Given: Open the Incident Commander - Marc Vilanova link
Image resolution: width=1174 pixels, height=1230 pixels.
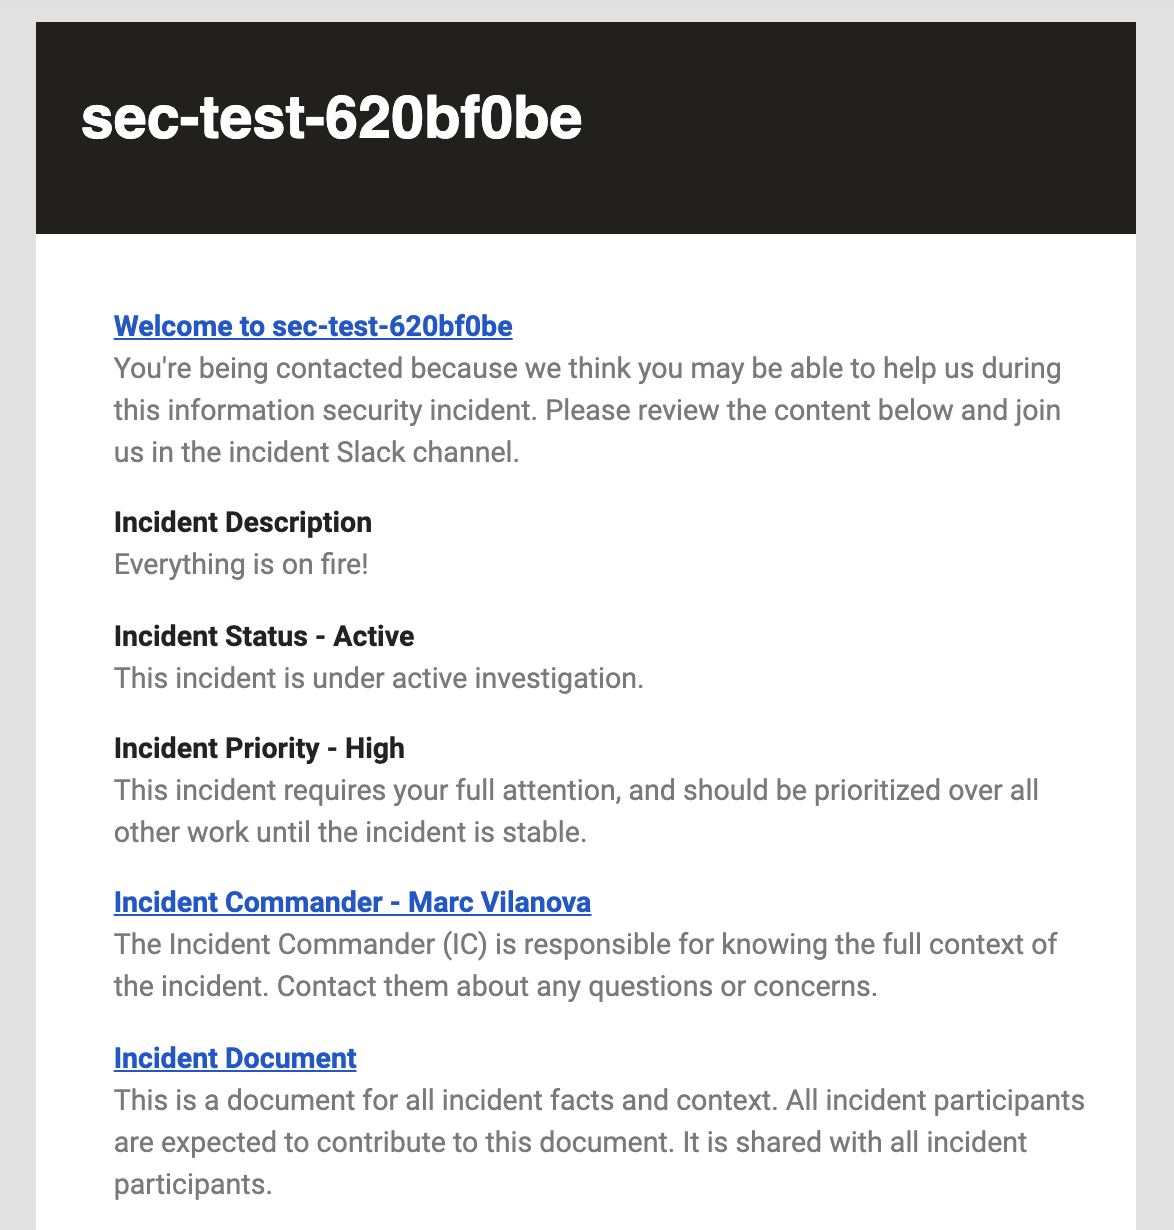Looking at the screenshot, I should pos(352,902).
